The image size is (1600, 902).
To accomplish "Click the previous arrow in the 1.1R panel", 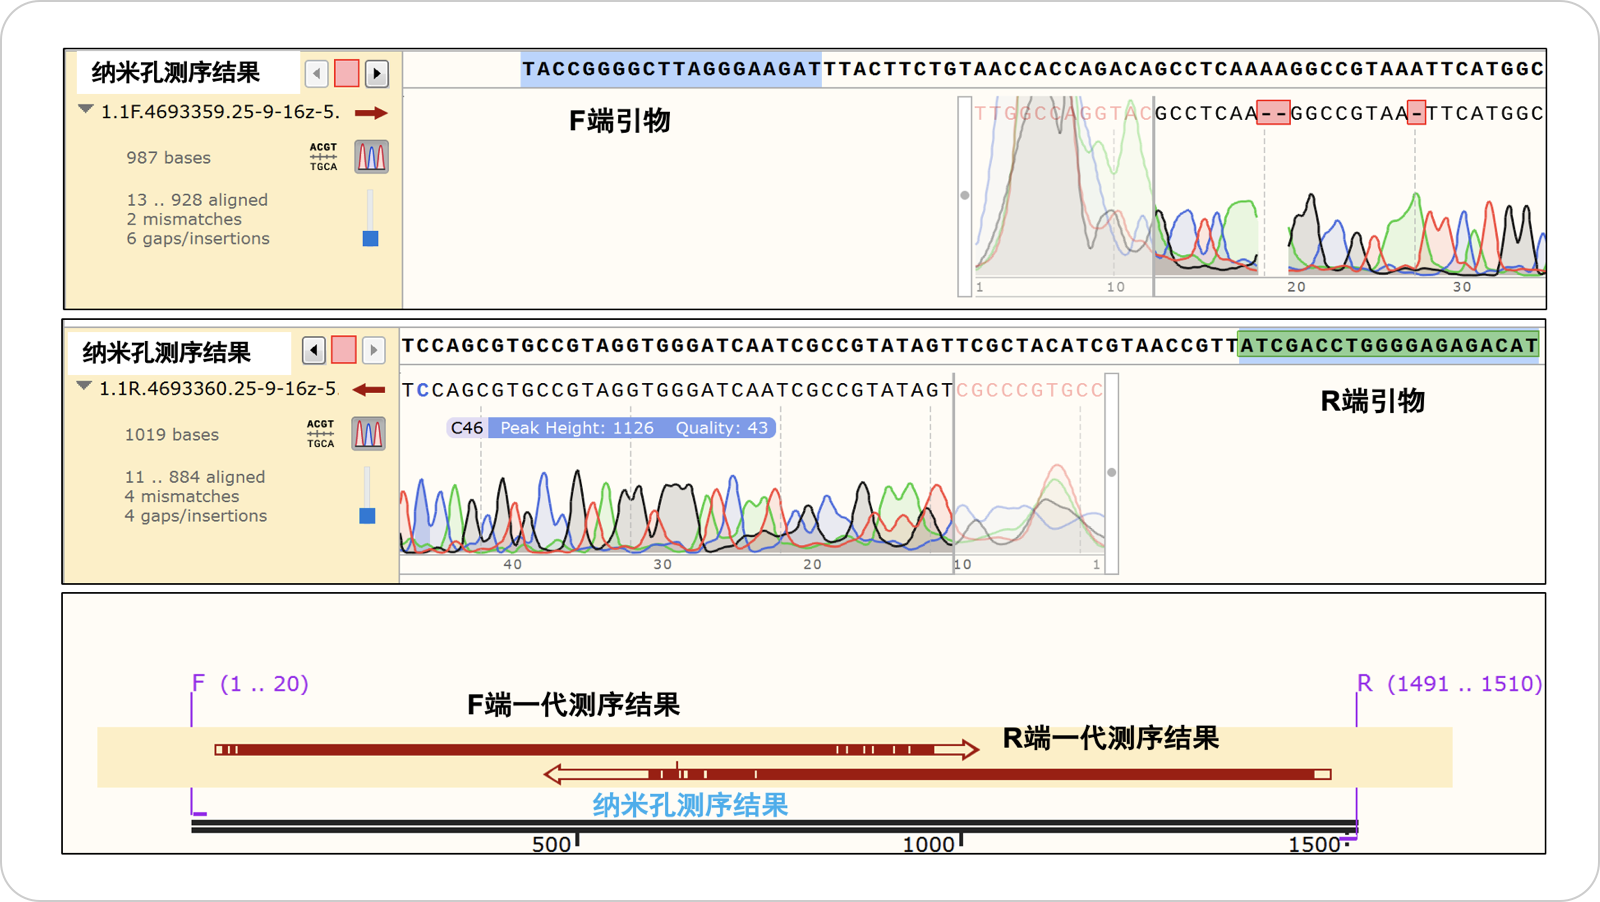I will (x=314, y=350).
